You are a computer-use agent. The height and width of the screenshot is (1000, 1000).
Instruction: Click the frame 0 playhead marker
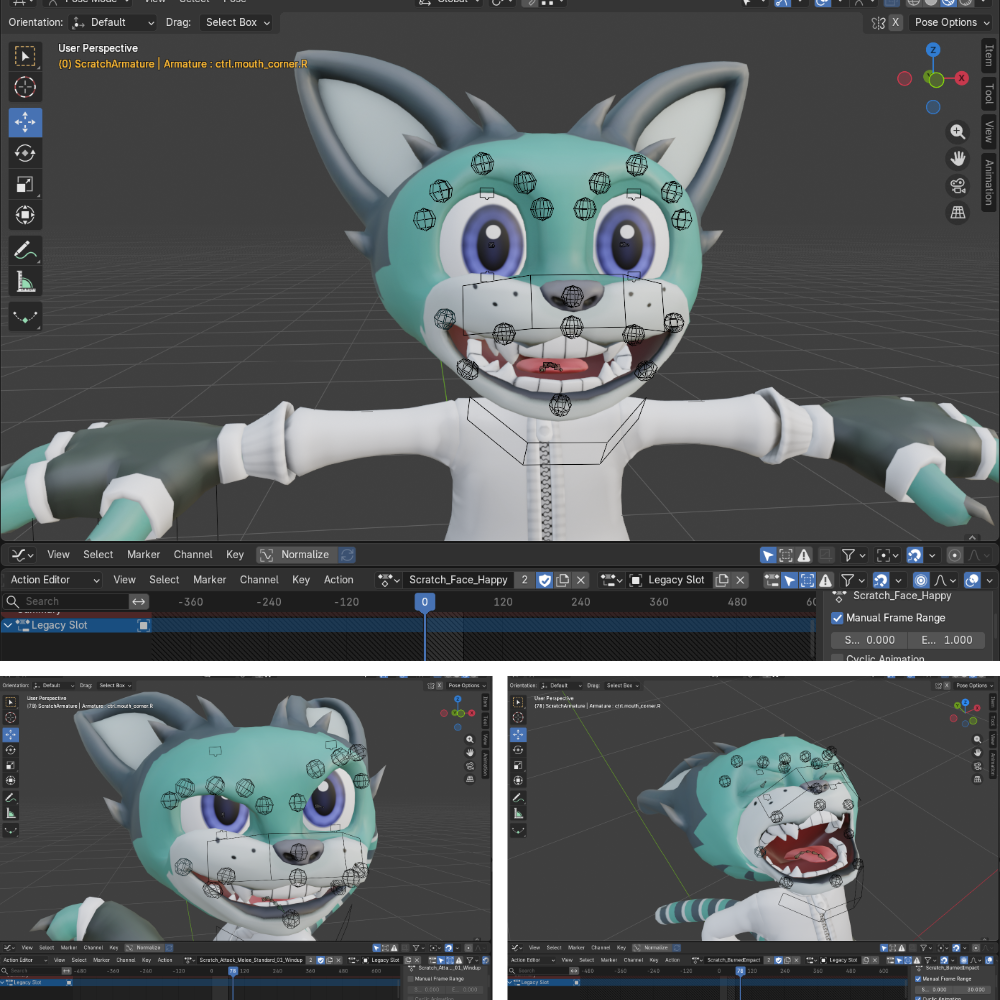(x=425, y=602)
